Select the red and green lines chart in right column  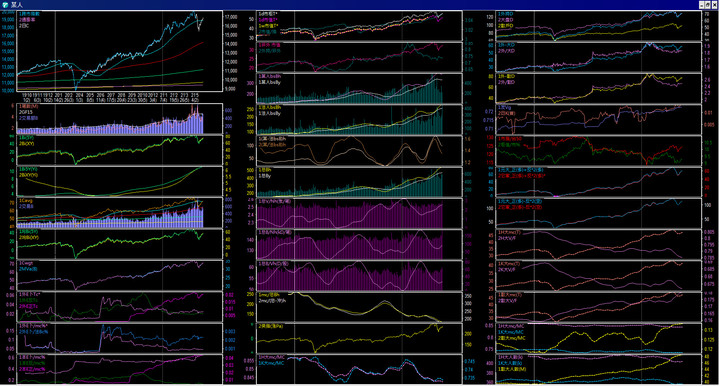(x=599, y=151)
